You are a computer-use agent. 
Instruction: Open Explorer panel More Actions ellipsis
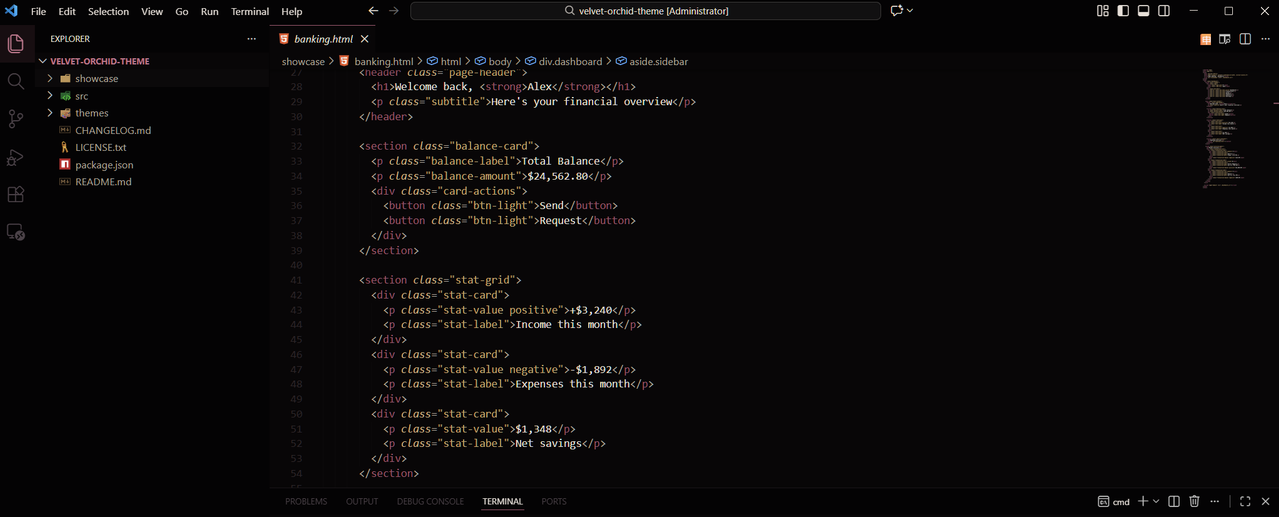252,39
